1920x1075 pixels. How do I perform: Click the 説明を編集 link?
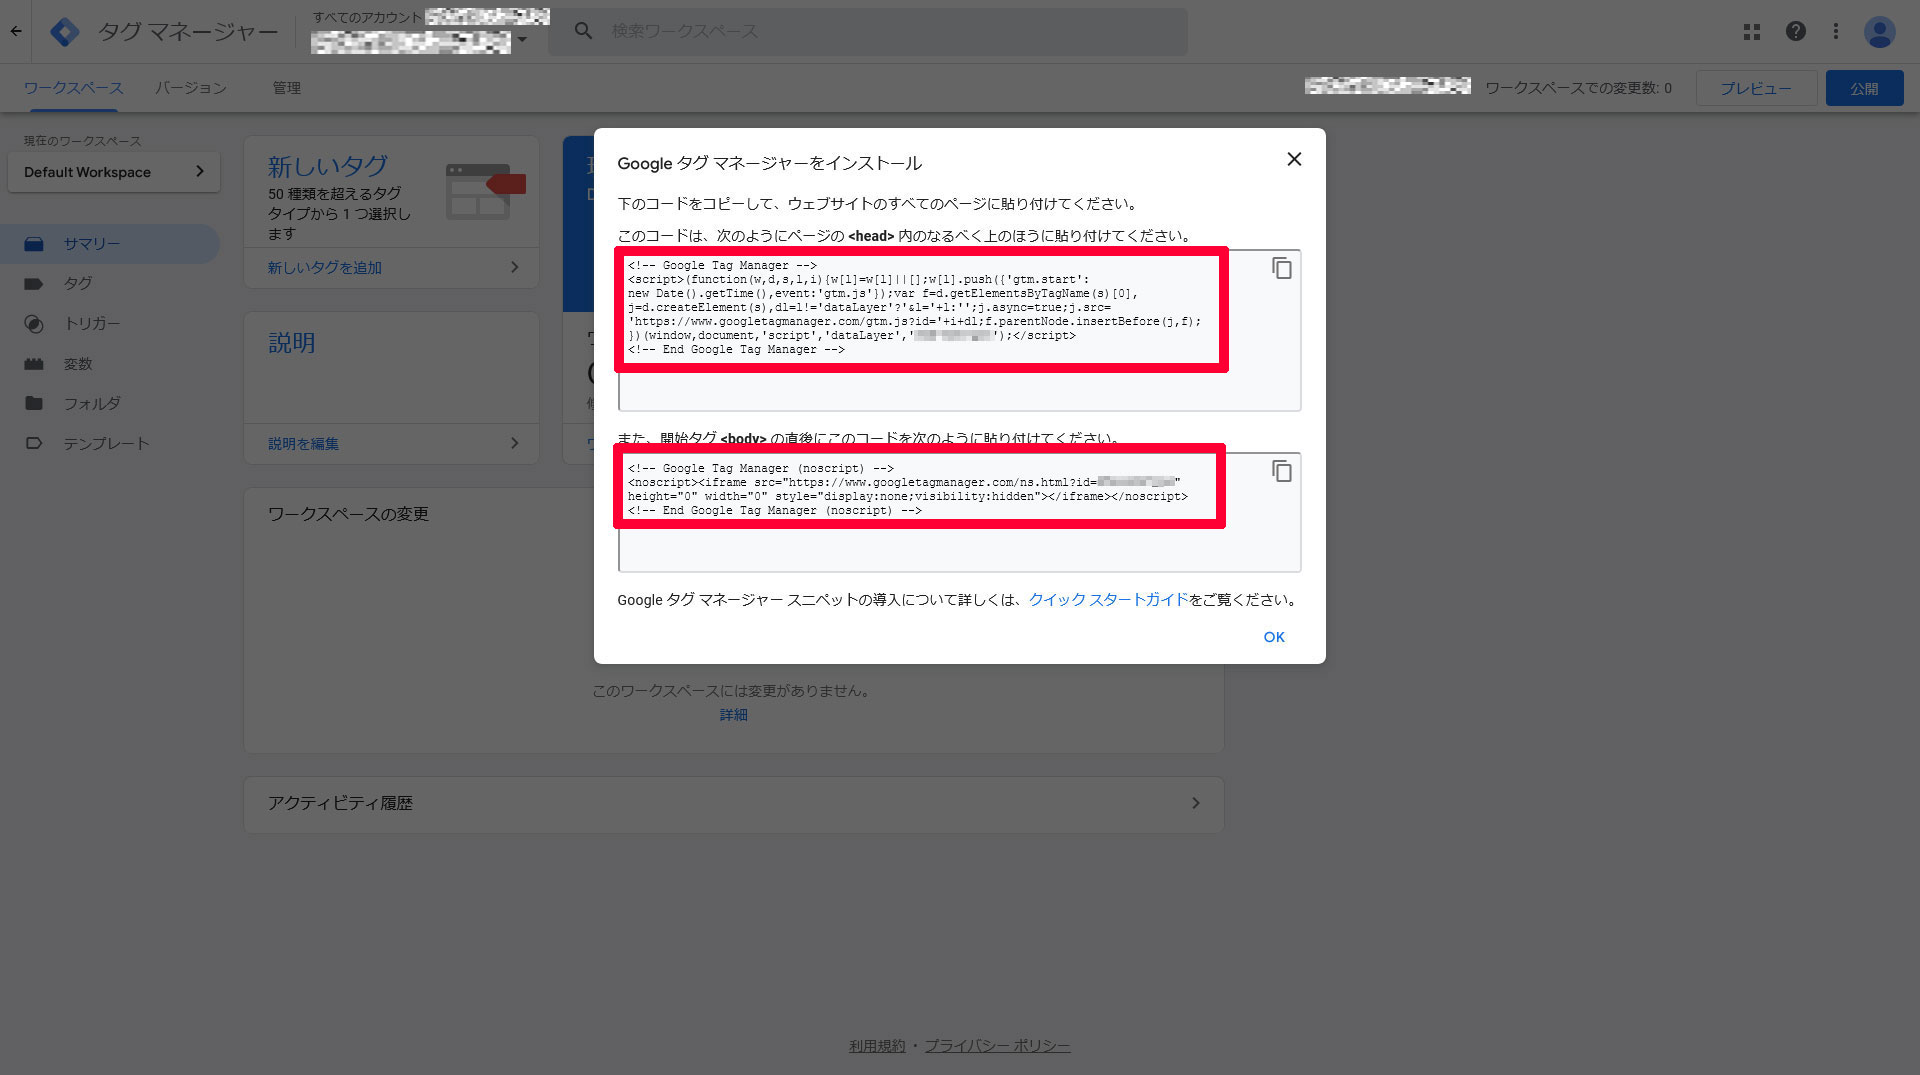pyautogui.click(x=303, y=444)
